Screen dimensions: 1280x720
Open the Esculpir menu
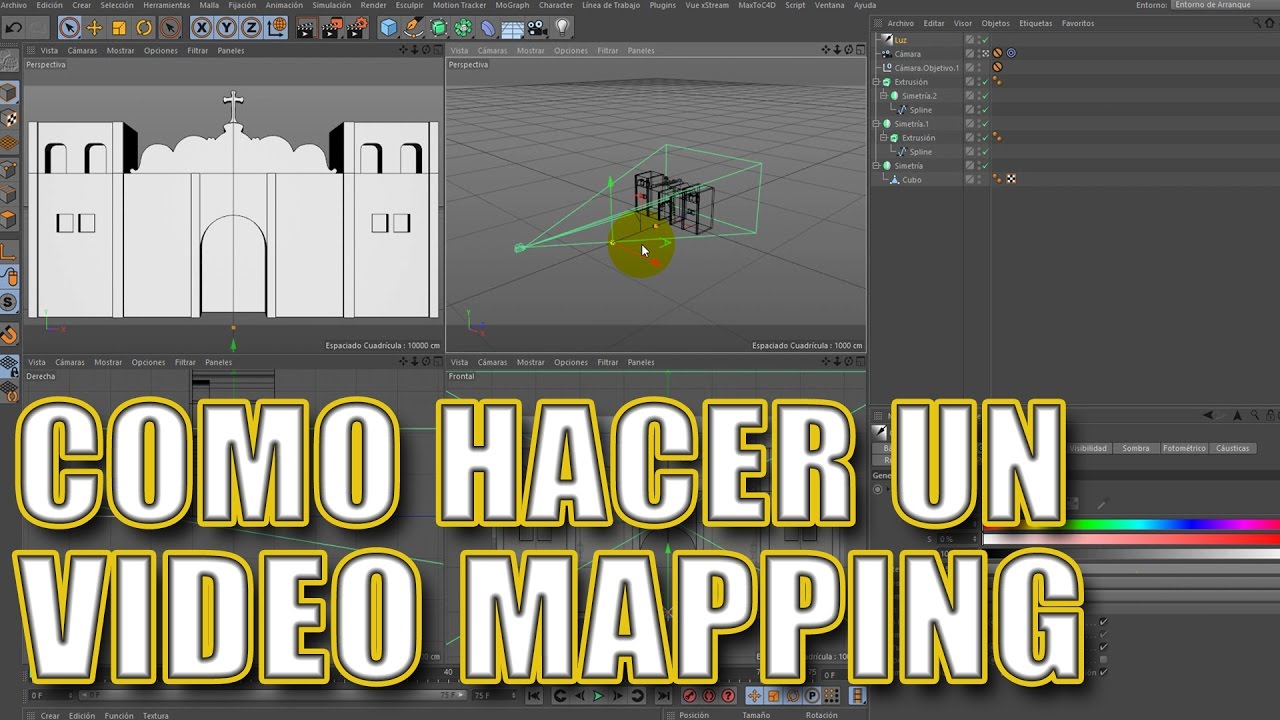[410, 5]
